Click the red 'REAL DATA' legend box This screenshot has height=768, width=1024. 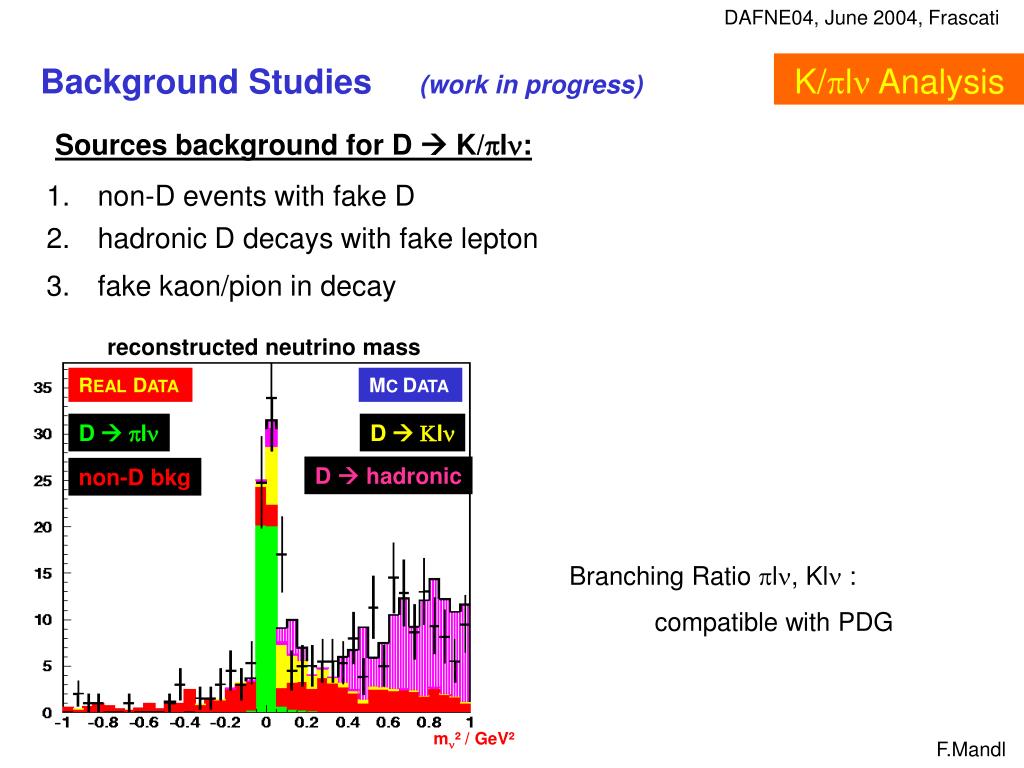(129, 385)
